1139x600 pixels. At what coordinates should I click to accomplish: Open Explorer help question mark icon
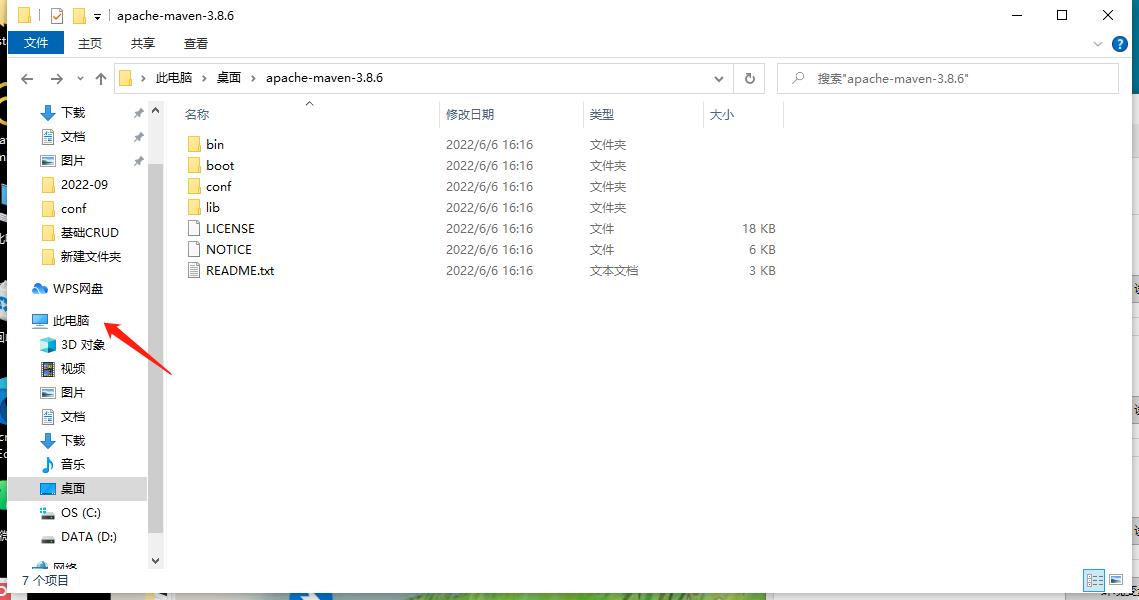[1120, 44]
